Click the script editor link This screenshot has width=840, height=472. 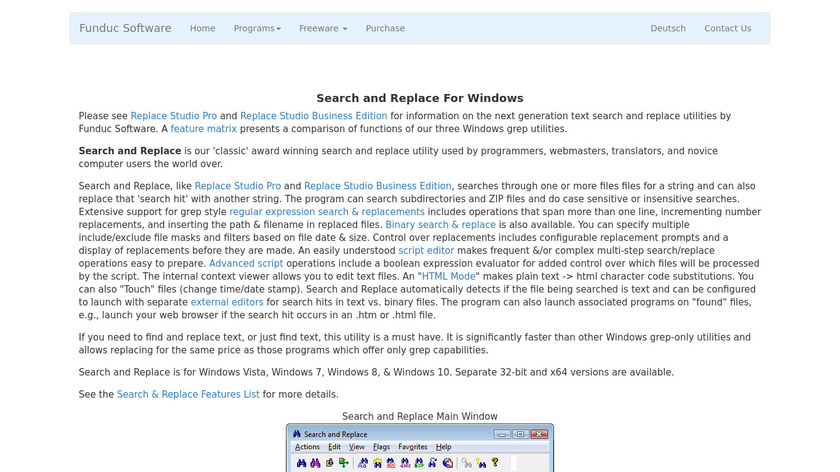(426, 250)
